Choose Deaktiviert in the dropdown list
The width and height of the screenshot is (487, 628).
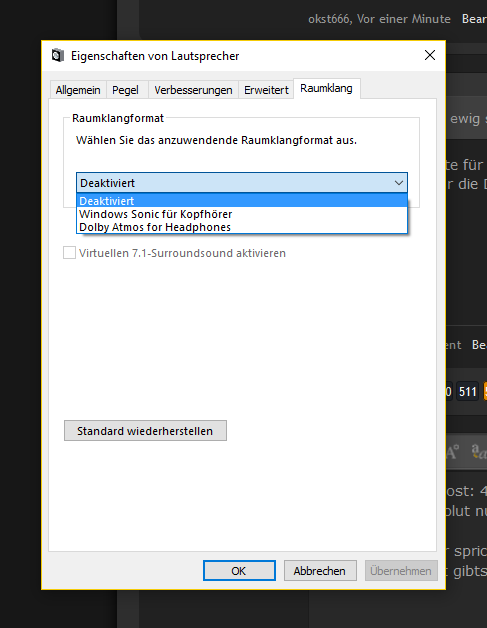[x=242, y=201]
